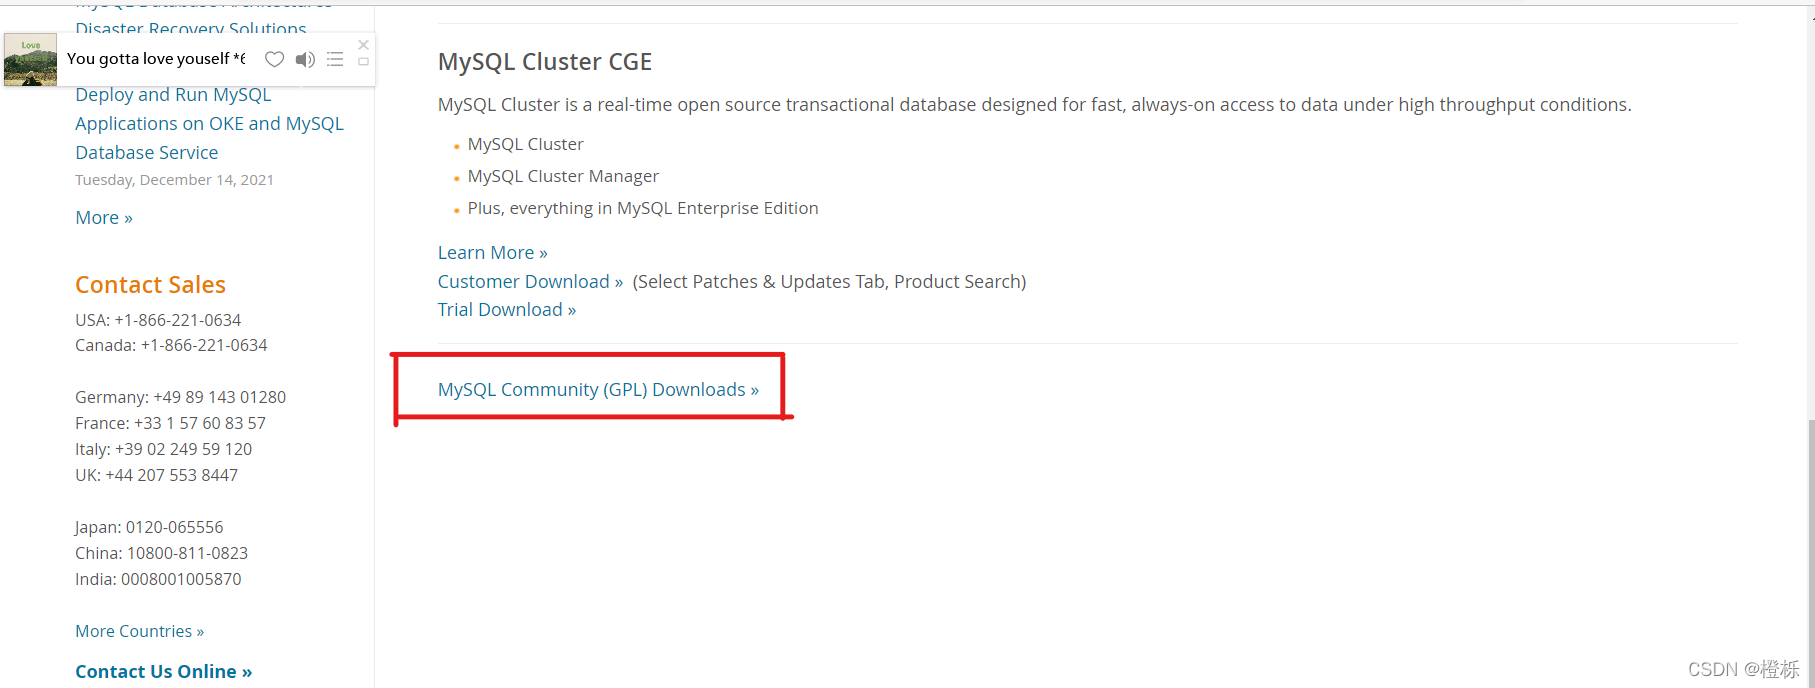Click the Germany phone number text
This screenshot has height=688, width=1815.
(181, 397)
